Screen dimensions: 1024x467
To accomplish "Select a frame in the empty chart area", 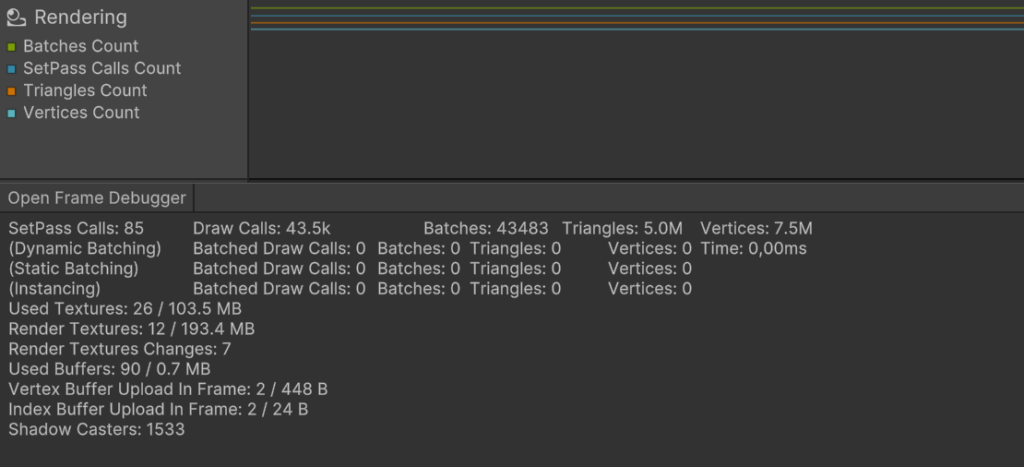I will (x=637, y=105).
